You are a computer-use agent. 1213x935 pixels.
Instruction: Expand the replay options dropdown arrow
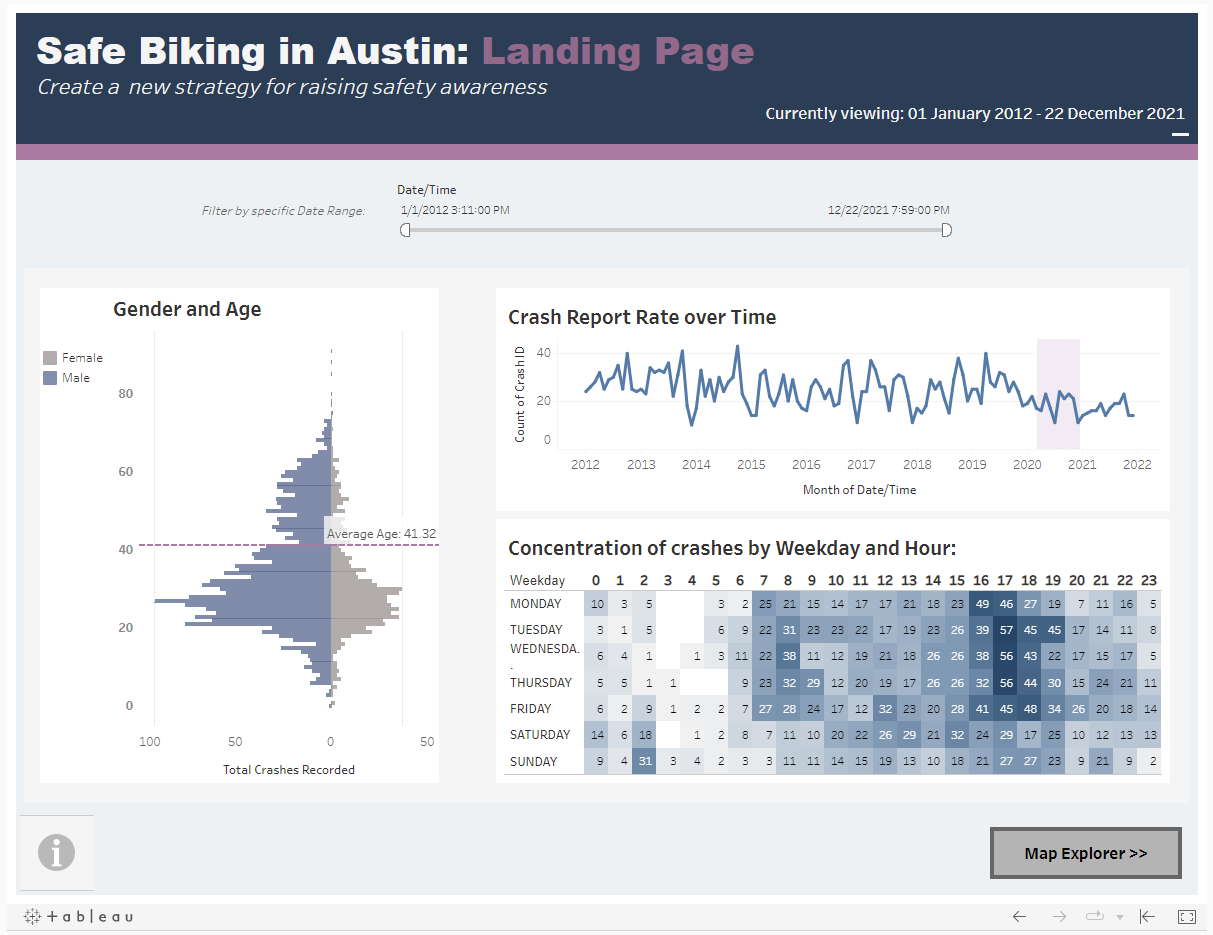tap(1120, 917)
